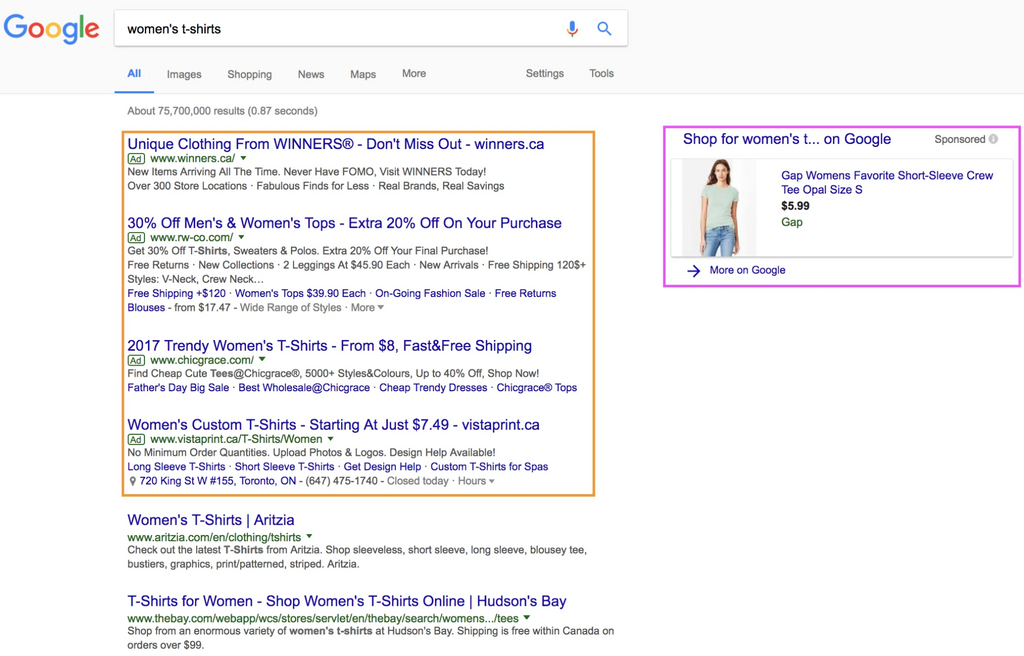This screenshot has width=1024, height=656.
Task: Click the magnifying glass search button
Action: (604, 29)
